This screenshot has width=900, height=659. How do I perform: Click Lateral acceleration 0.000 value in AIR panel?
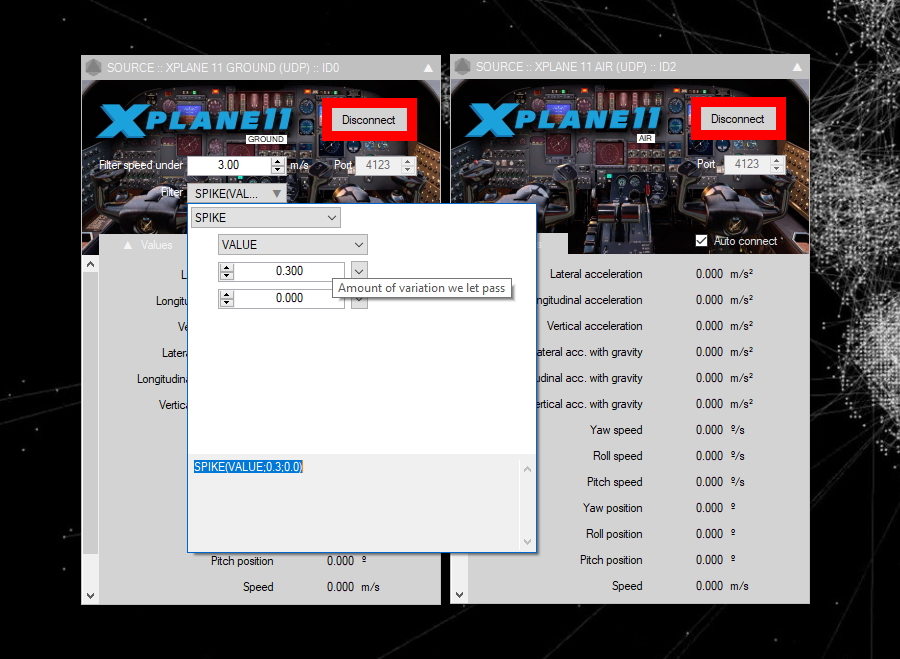[x=709, y=274]
